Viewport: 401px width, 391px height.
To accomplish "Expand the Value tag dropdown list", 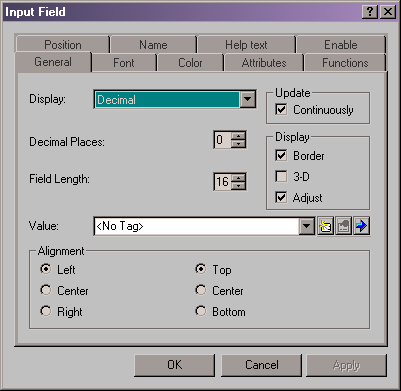I will pos(306,227).
